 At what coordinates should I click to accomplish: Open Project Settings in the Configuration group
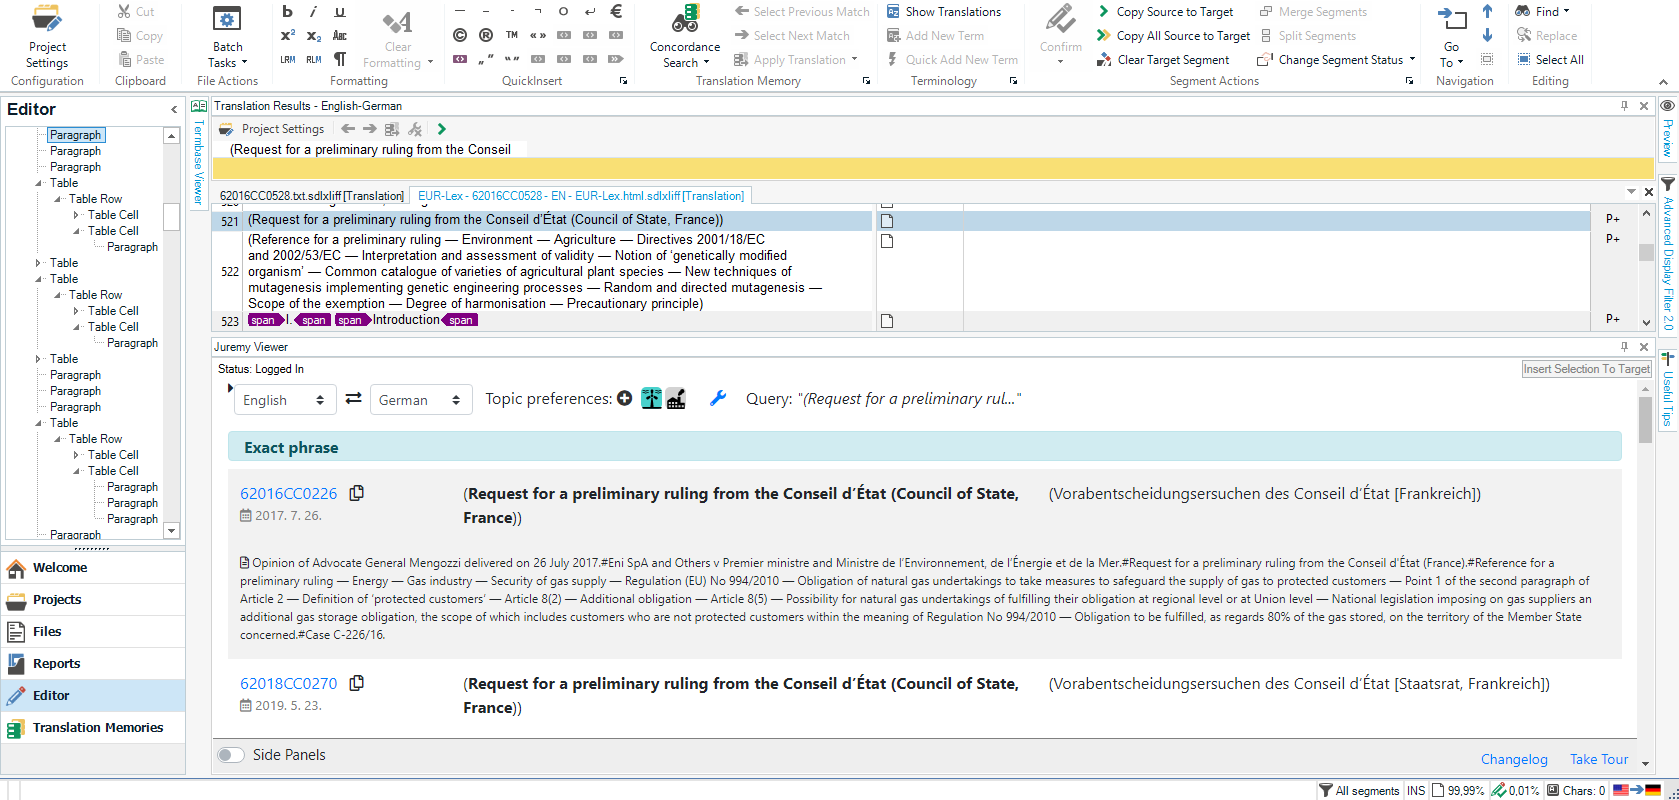click(x=47, y=37)
